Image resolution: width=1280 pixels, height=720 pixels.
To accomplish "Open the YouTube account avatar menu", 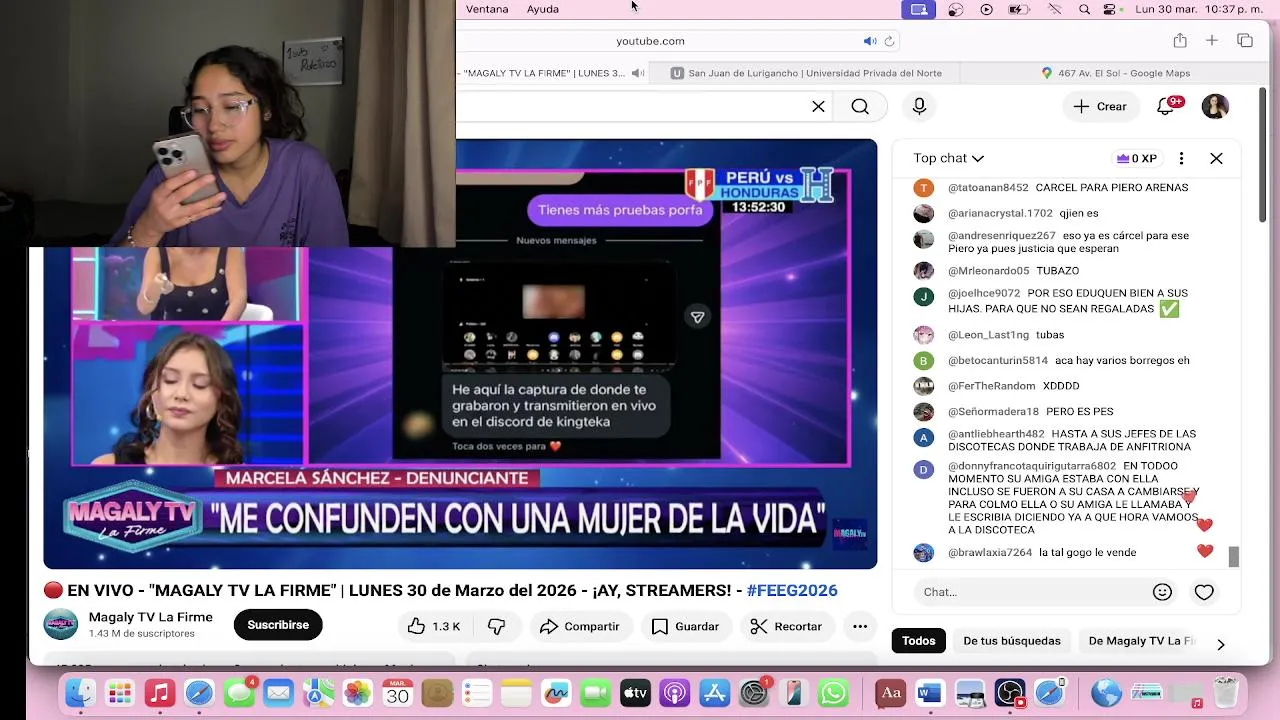I will pyautogui.click(x=1215, y=106).
